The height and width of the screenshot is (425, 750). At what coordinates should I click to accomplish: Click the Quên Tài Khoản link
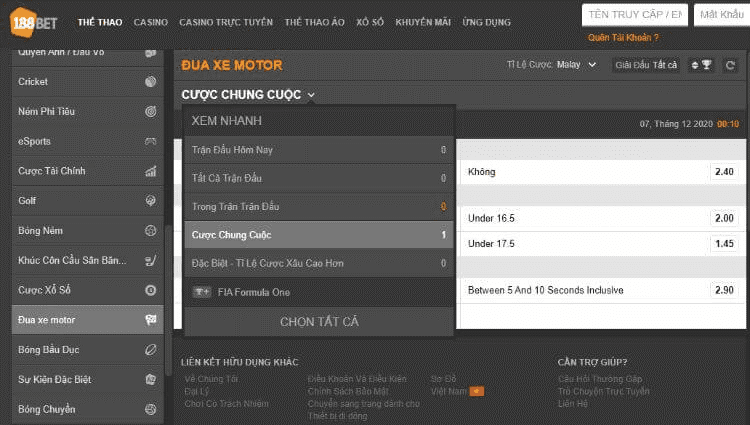tap(623, 37)
